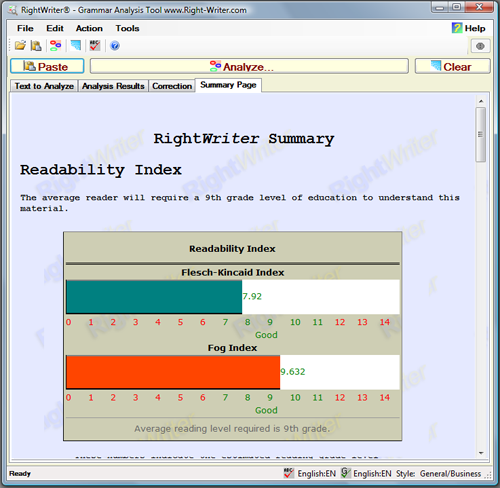Screen dimensions: 500x488
Task: Select the Summary Page tab
Action: tap(228, 85)
